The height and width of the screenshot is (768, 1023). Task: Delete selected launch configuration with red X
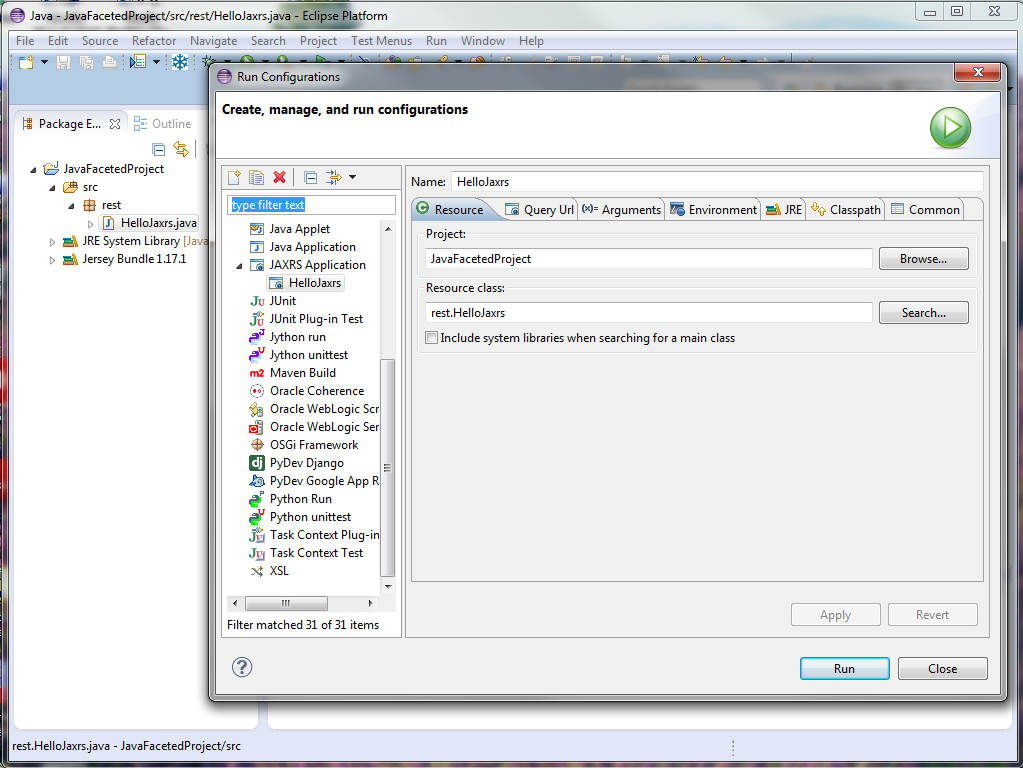click(279, 177)
